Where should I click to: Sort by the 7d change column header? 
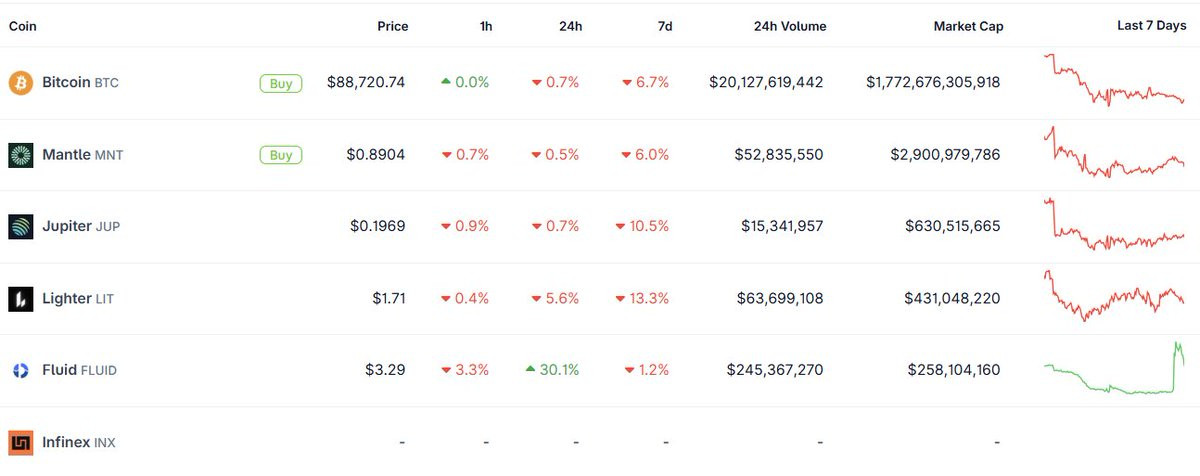[x=664, y=27]
